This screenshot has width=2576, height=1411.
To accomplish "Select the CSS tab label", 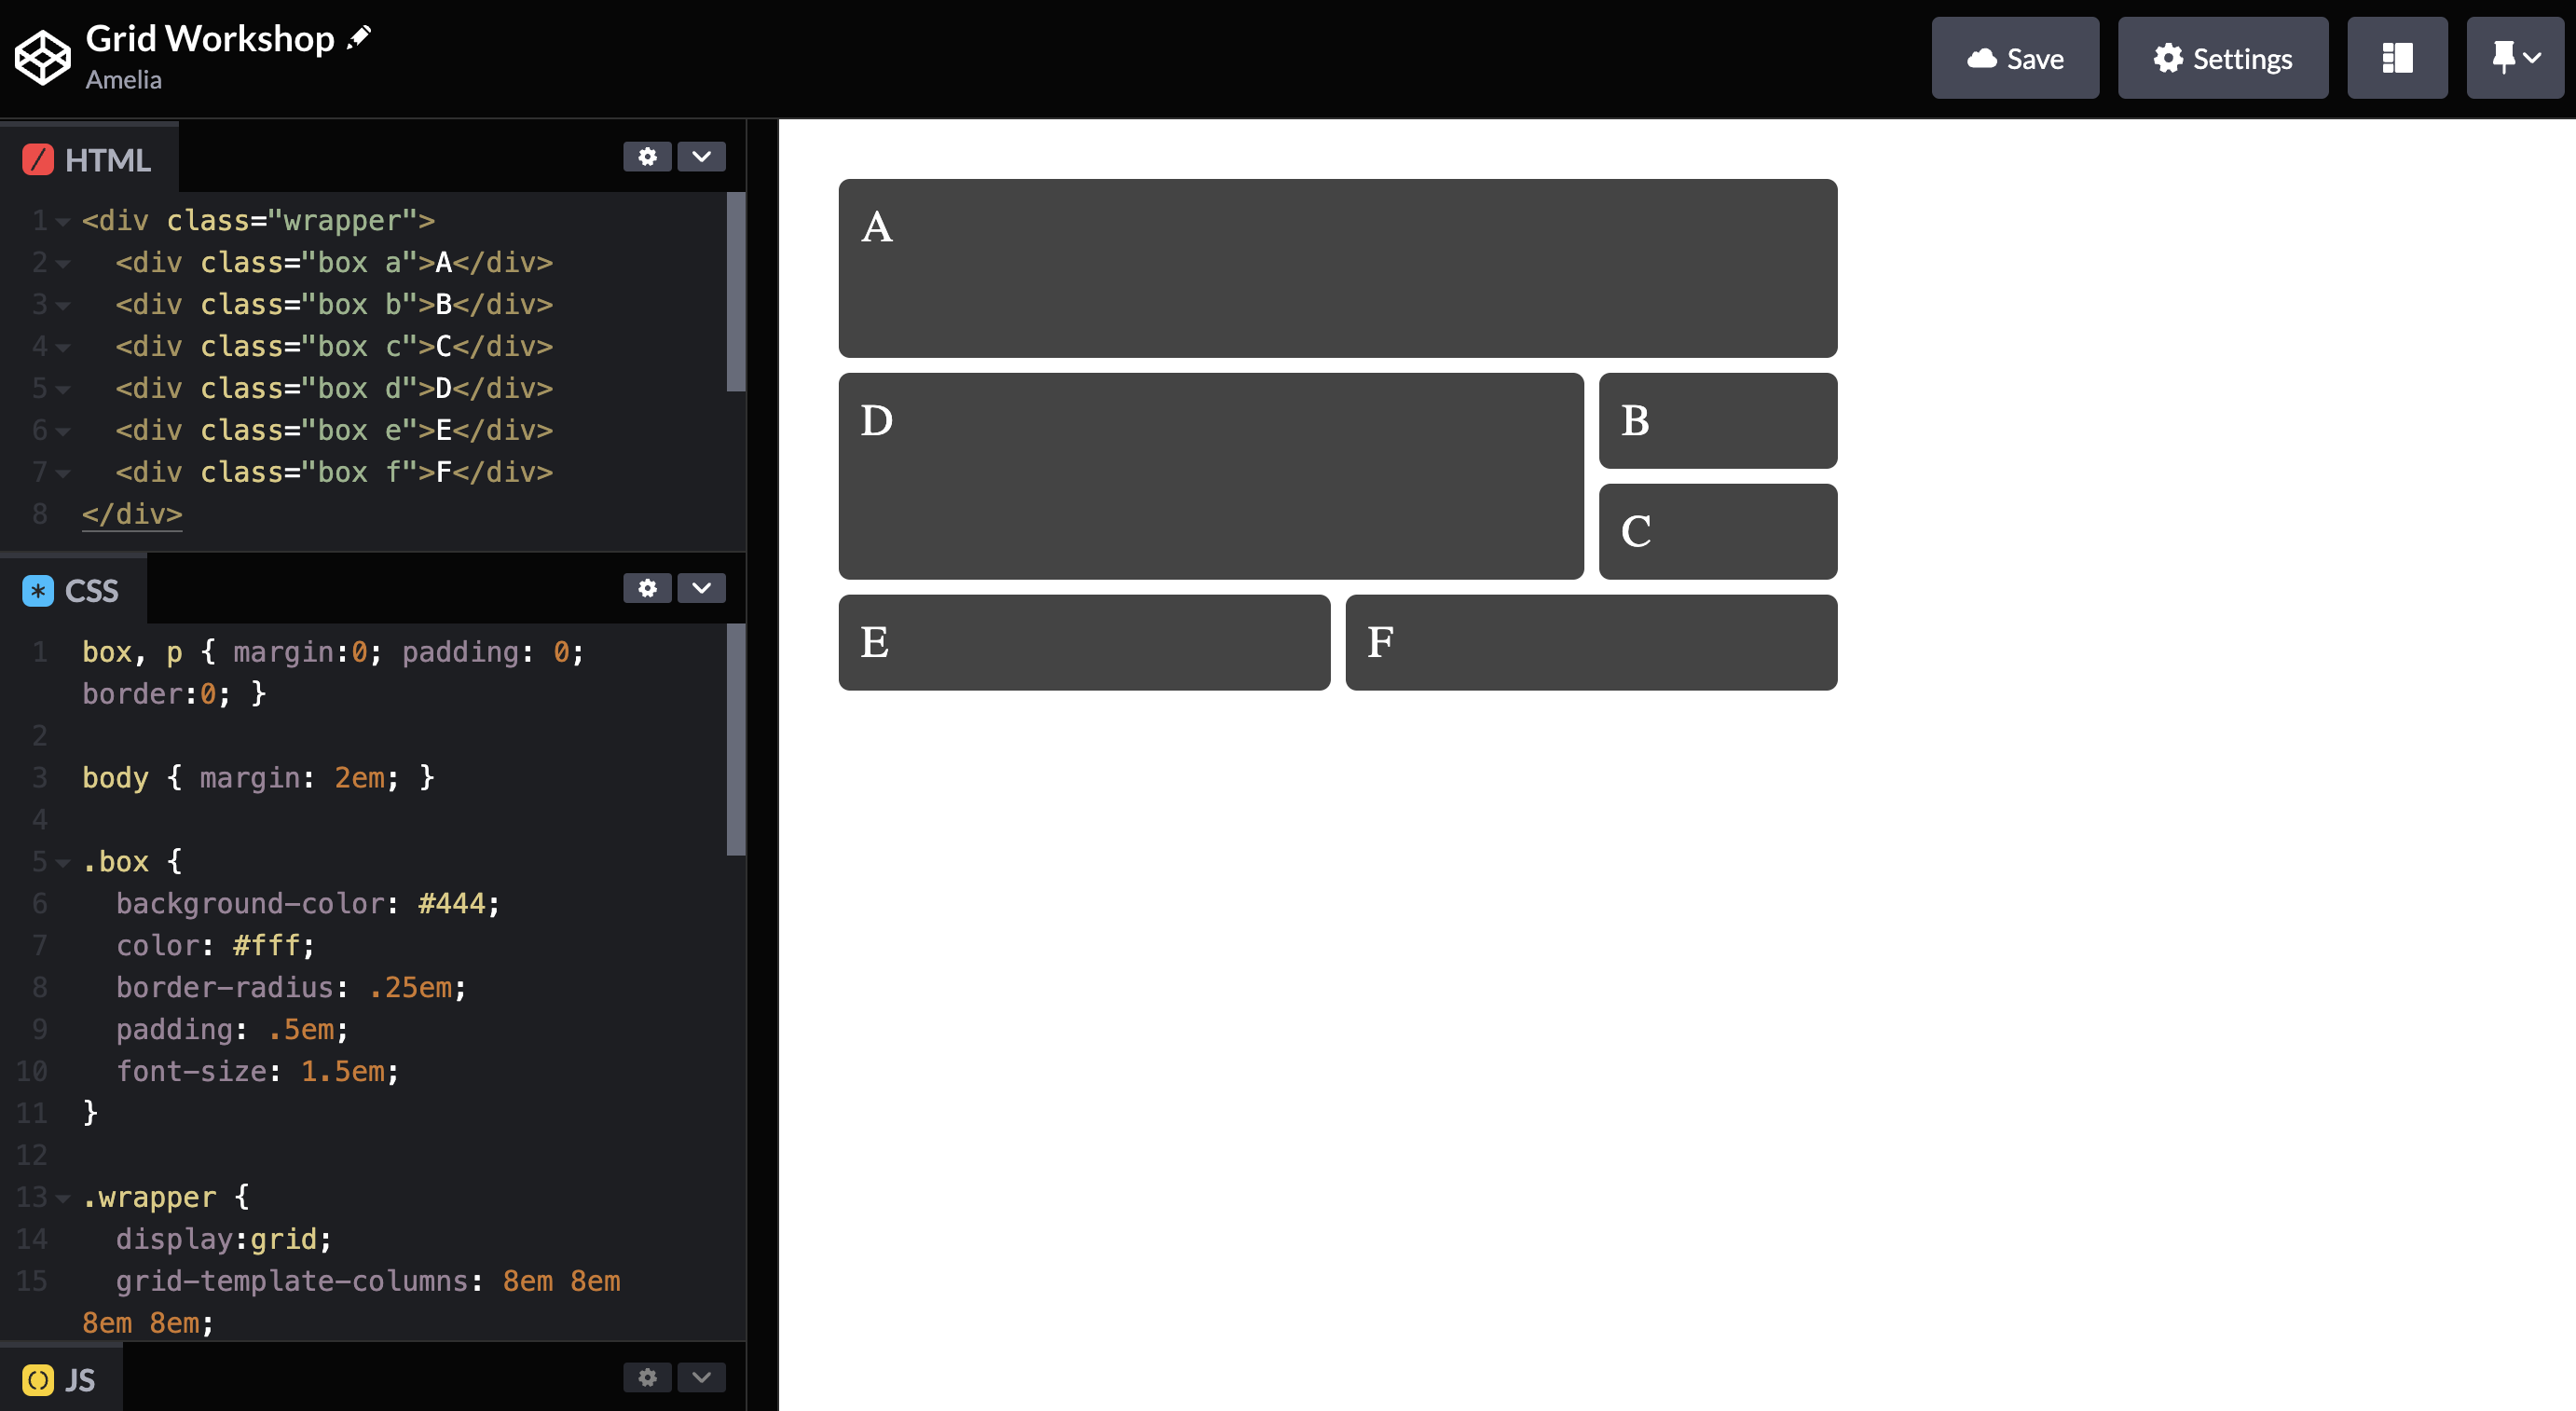I will (x=92, y=589).
